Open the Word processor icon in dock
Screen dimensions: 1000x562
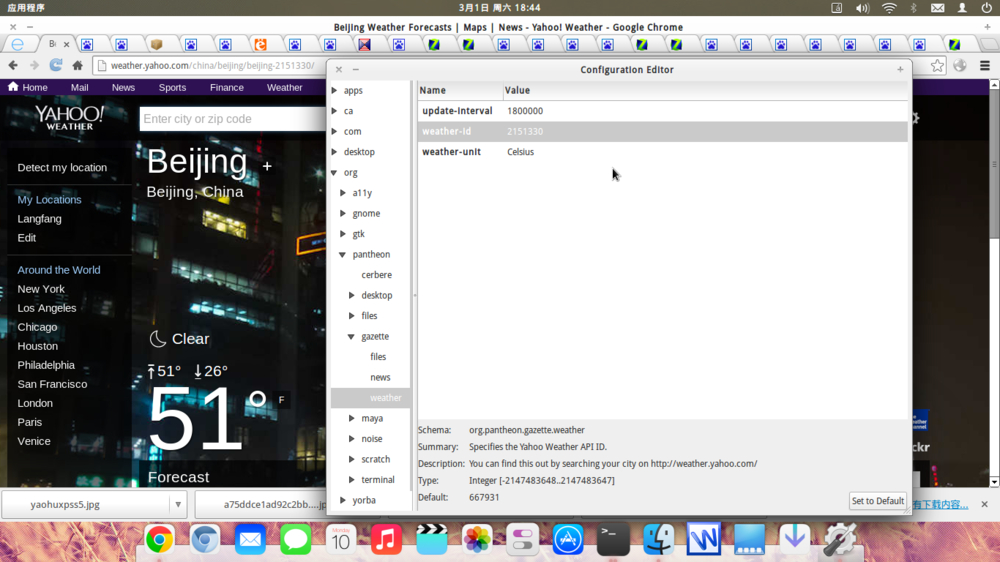[703, 540]
